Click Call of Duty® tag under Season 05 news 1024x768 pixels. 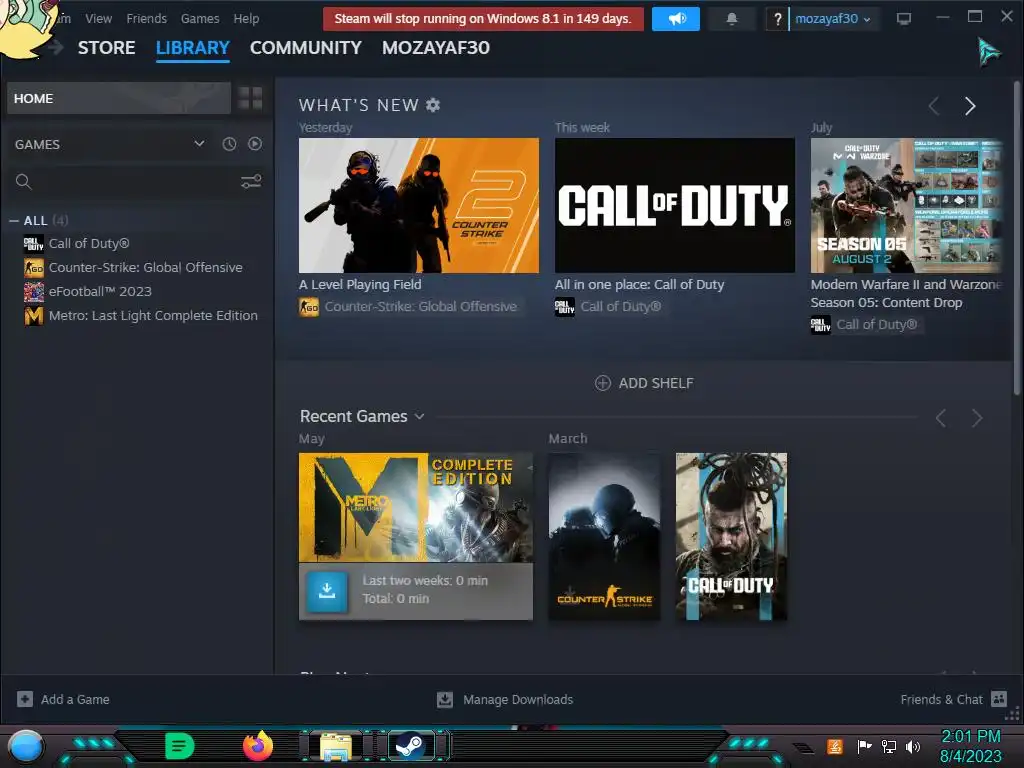876,325
